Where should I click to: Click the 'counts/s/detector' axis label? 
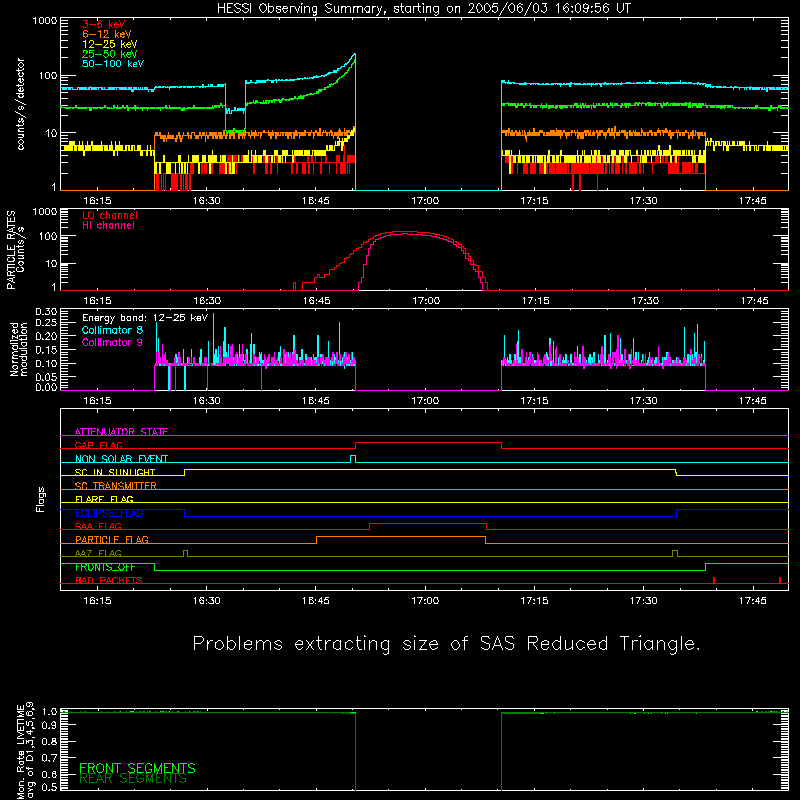point(21,104)
